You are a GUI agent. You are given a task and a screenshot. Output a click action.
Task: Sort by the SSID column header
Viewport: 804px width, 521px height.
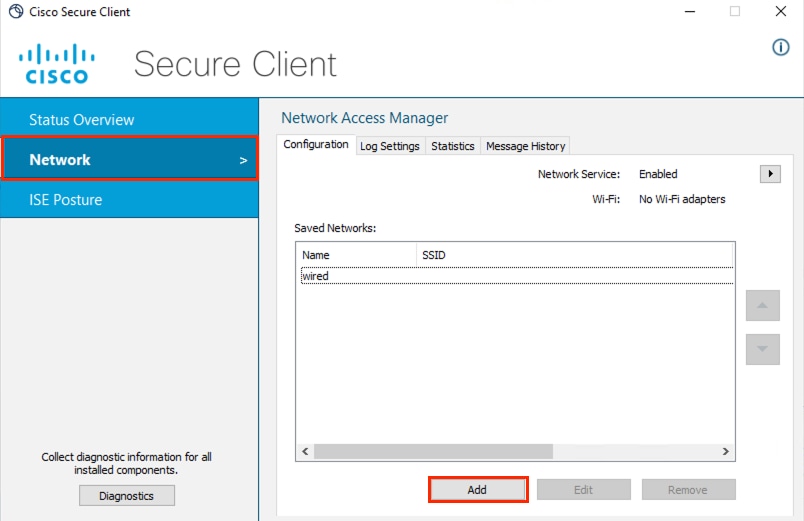coord(574,255)
